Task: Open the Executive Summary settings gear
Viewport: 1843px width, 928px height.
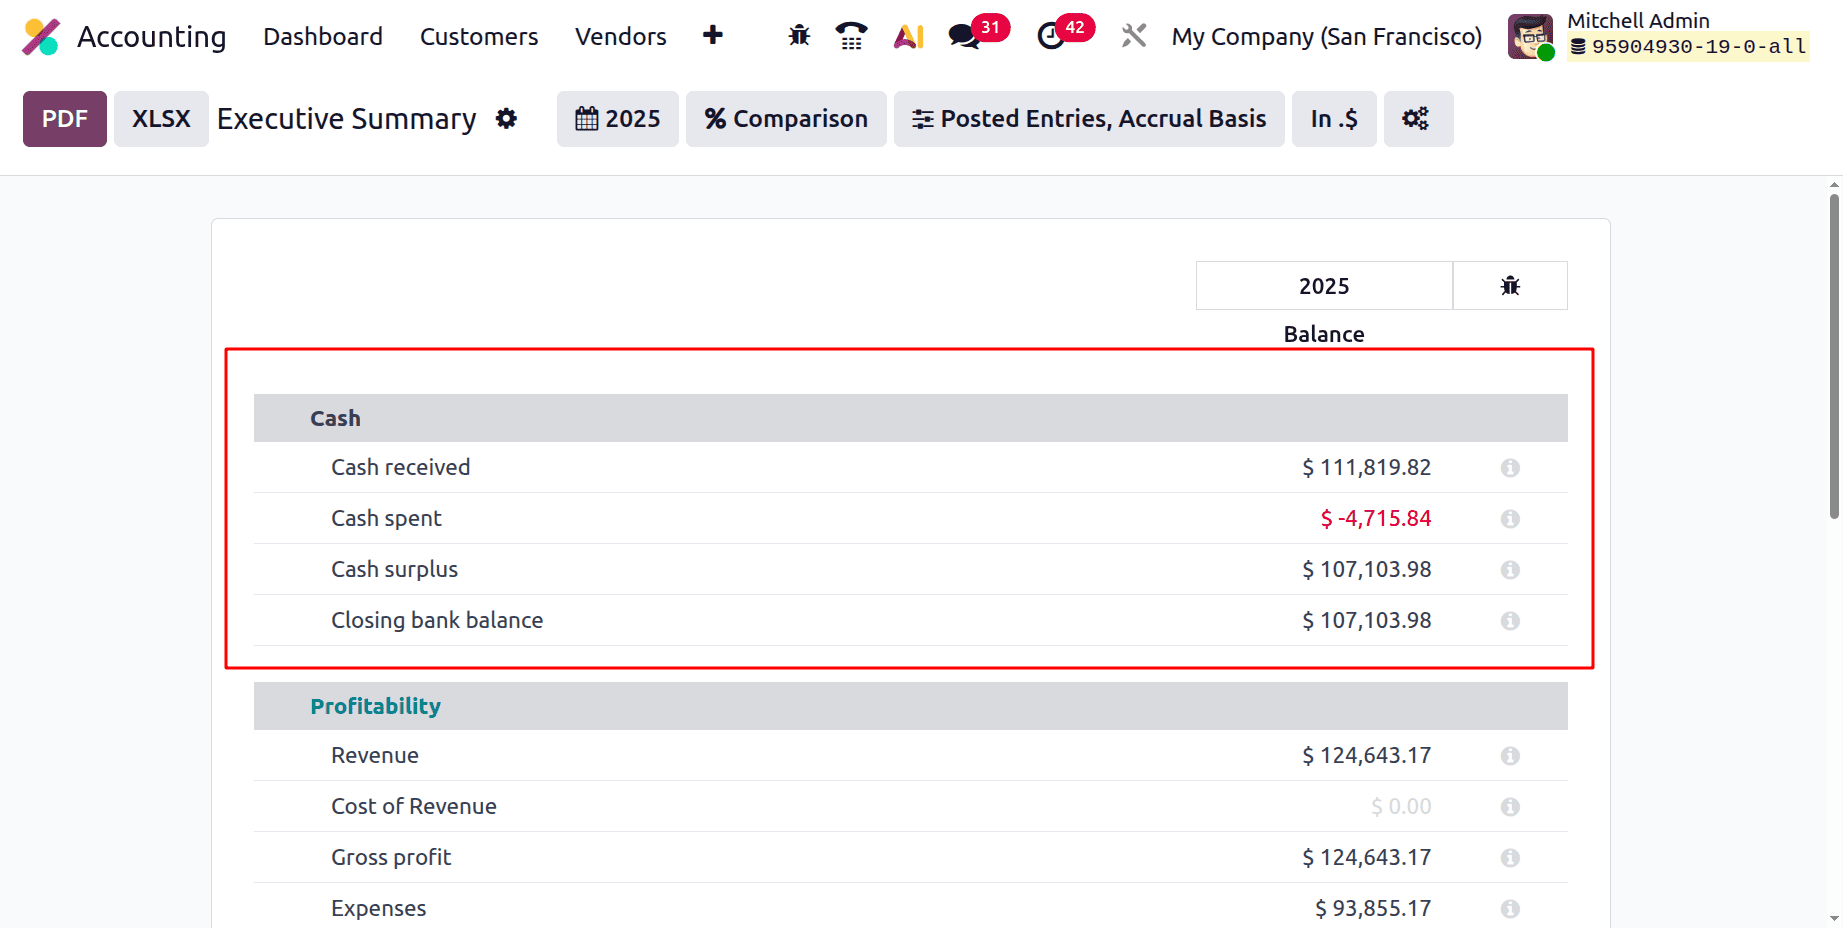Action: point(507,118)
